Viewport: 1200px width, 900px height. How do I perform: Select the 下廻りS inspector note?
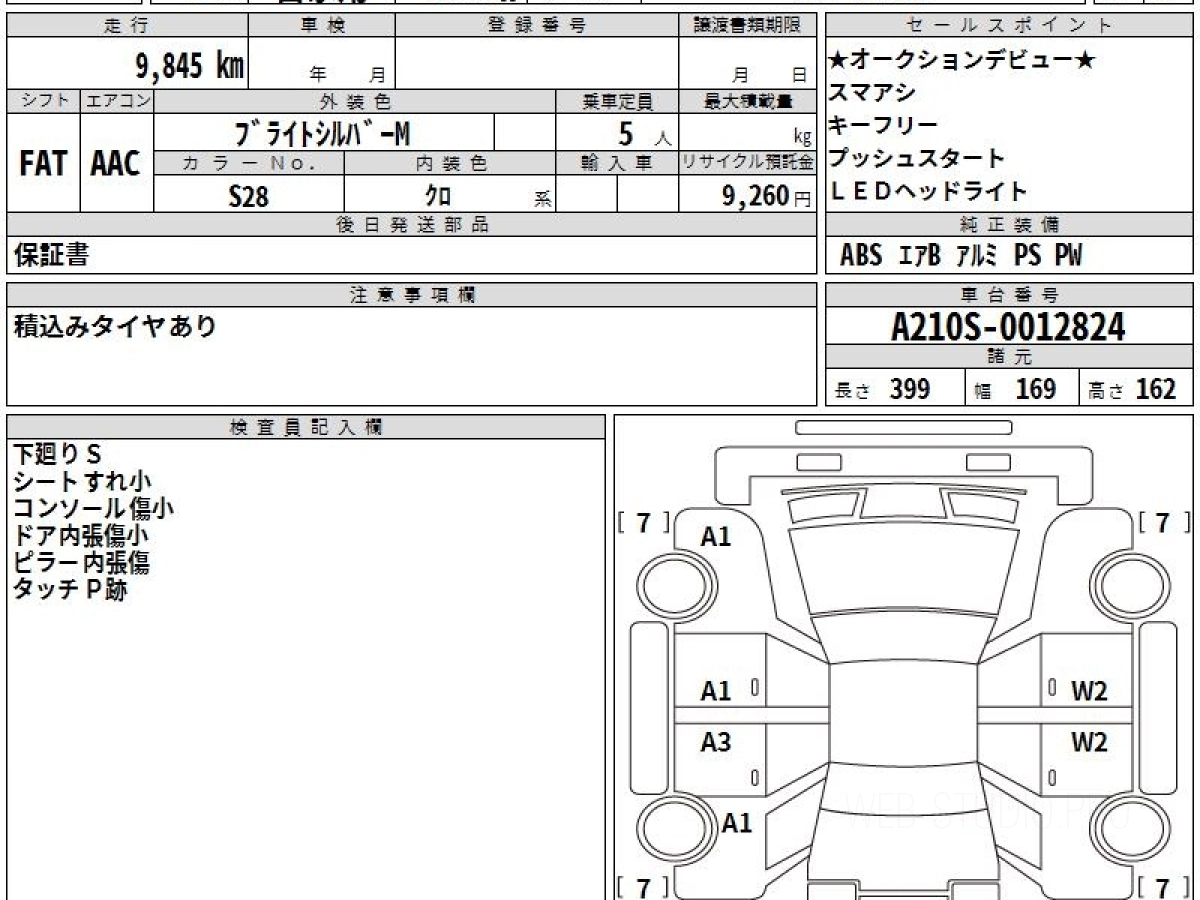[58, 455]
